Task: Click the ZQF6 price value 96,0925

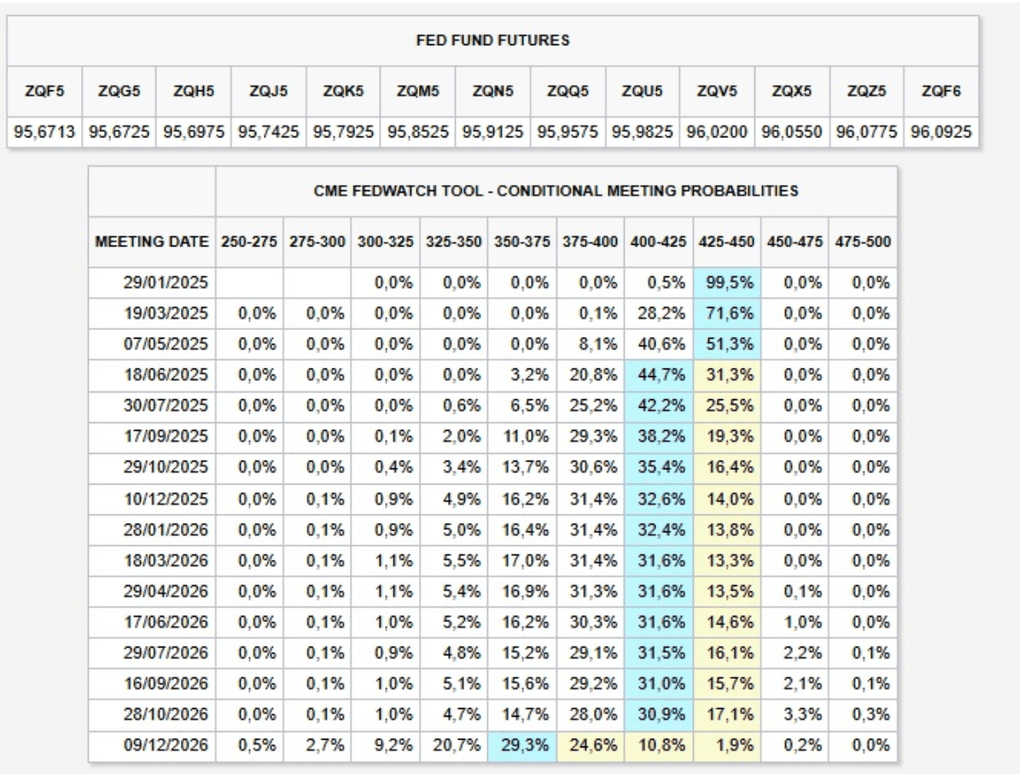Action: (x=940, y=131)
